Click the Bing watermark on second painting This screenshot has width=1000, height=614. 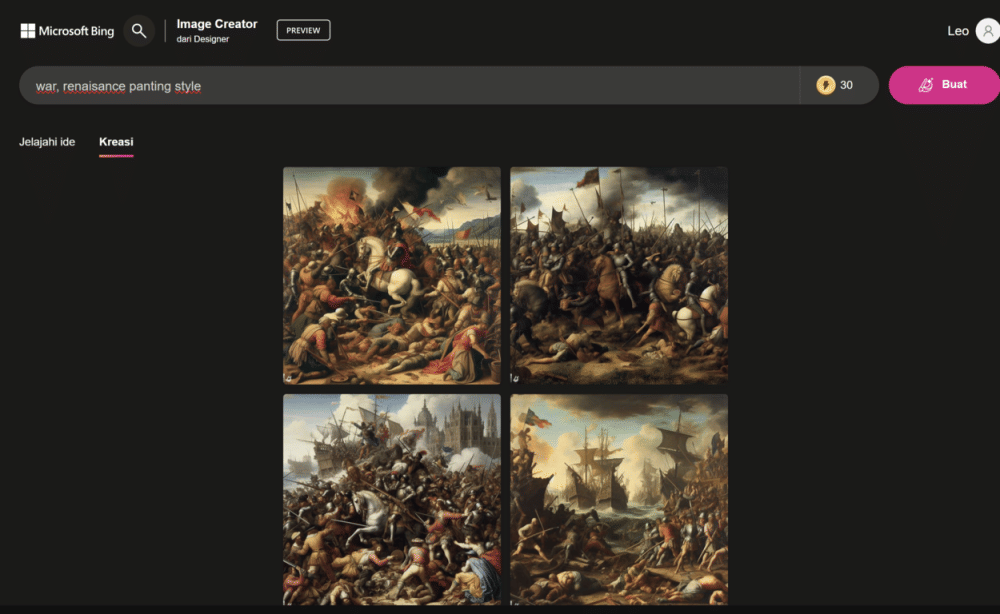516,378
